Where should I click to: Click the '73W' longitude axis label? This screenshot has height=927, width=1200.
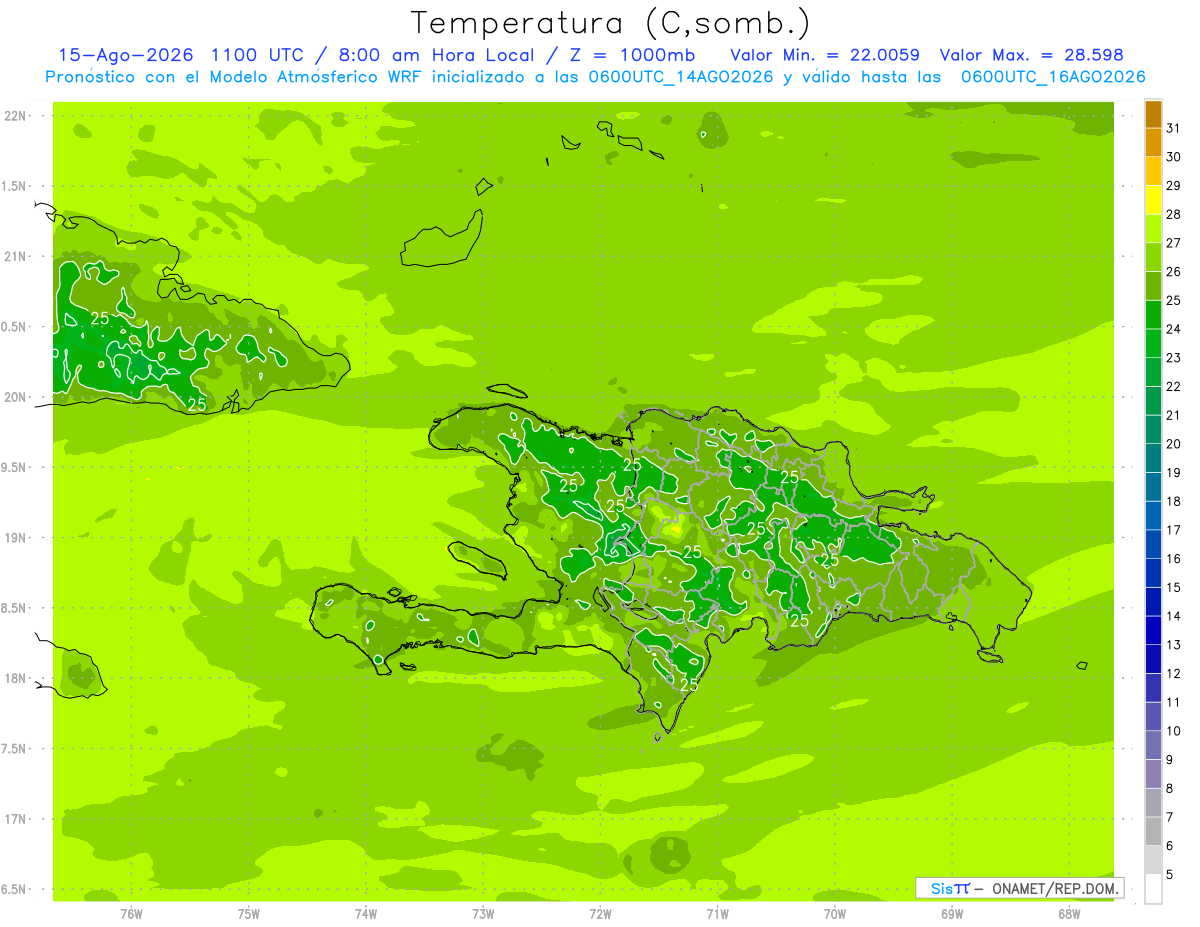click(x=483, y=913)
